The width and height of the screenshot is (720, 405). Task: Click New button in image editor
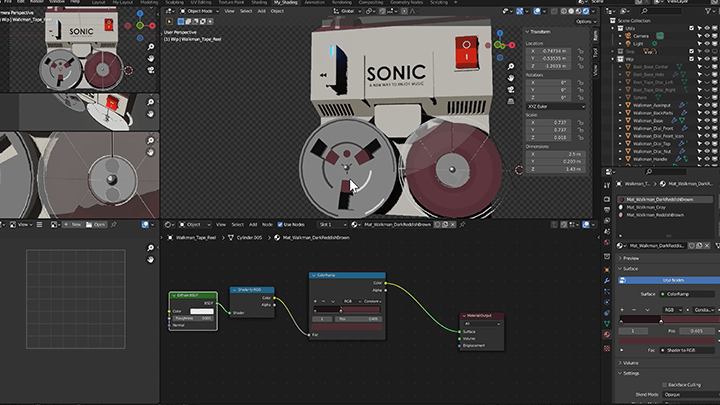coord(73,225)
